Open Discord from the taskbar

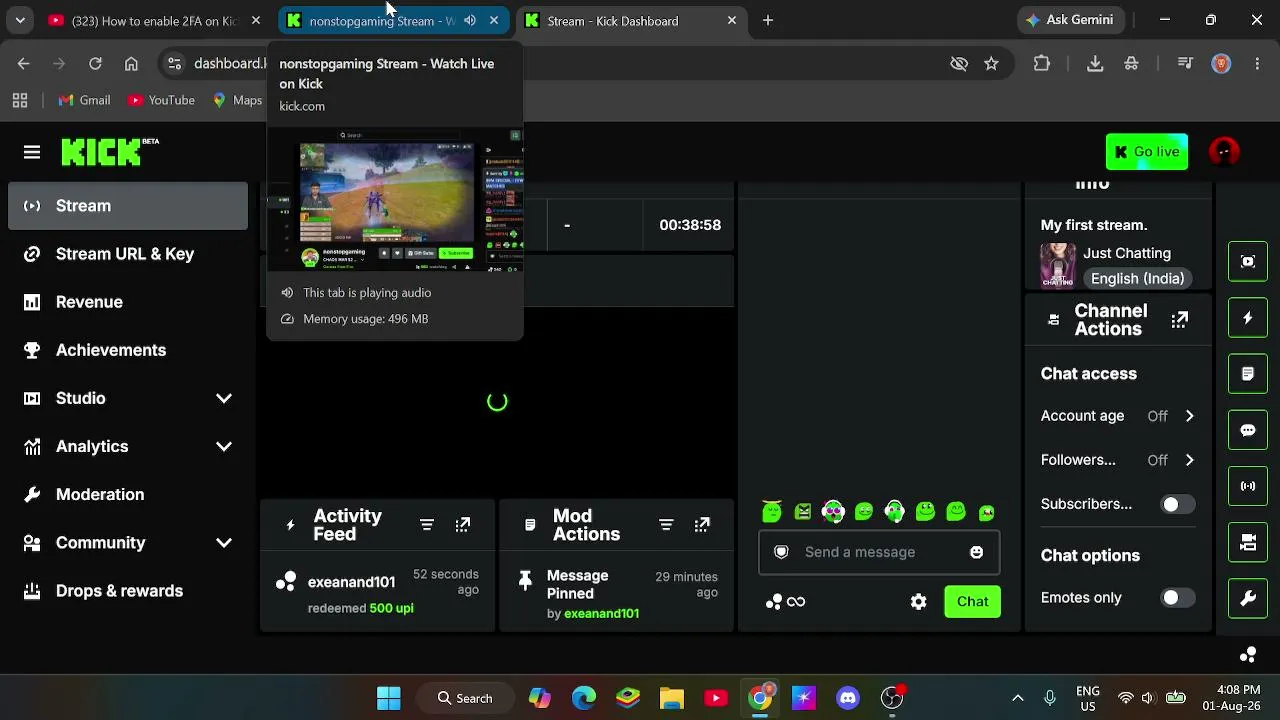[x=848, y=698]
